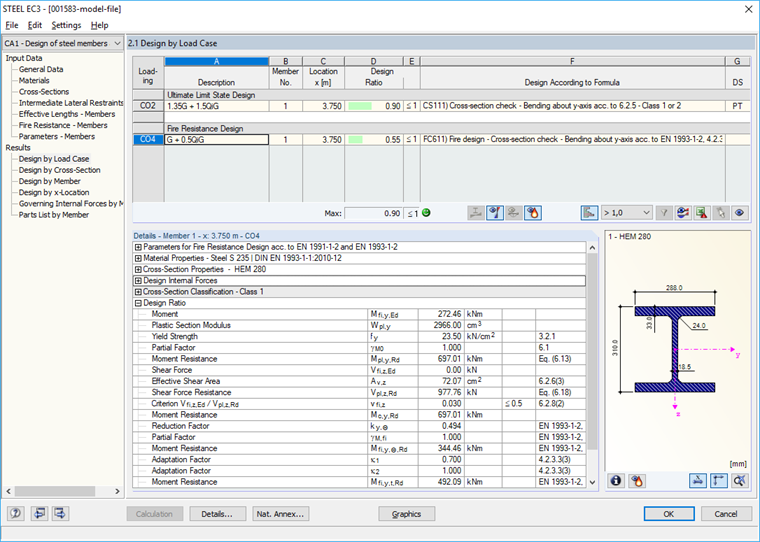Click the funnel filter icon

664,213
